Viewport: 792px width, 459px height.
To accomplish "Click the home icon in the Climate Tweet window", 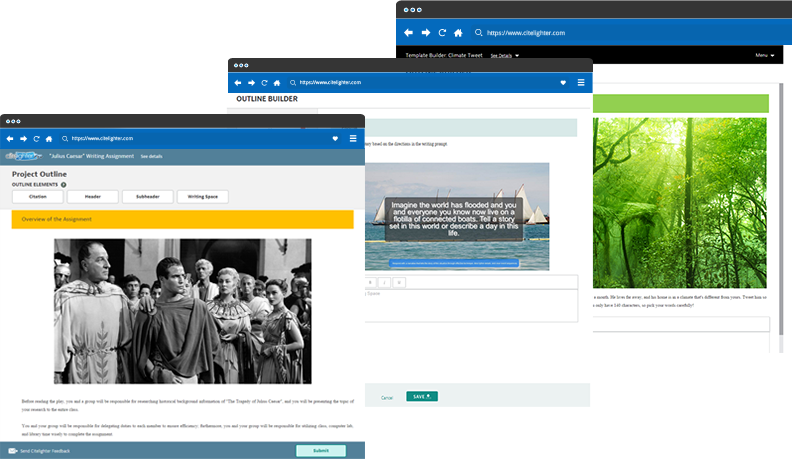I will click(x=457, y=33).
